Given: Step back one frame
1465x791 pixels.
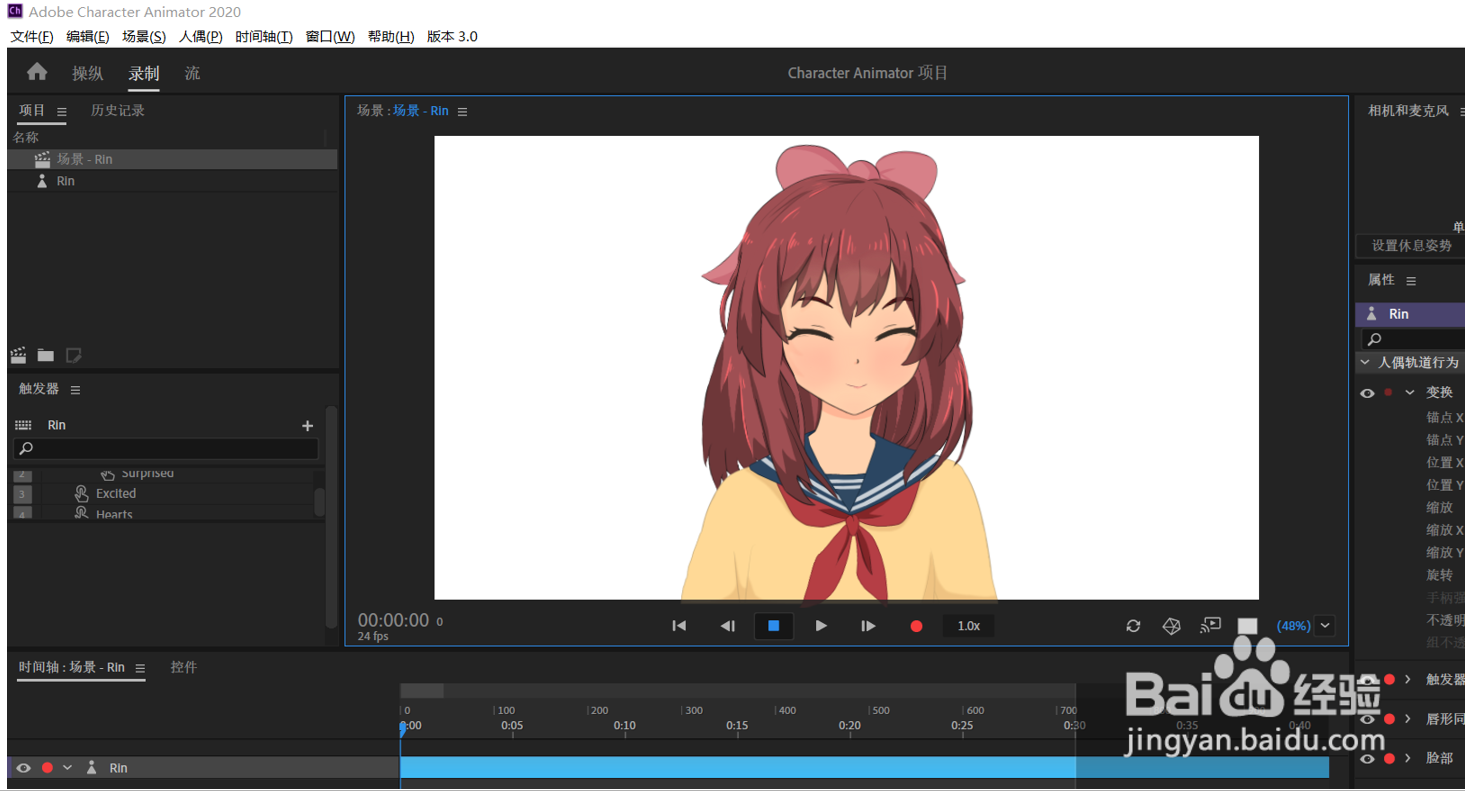Looking at the screenshot, I should (727, 626).
